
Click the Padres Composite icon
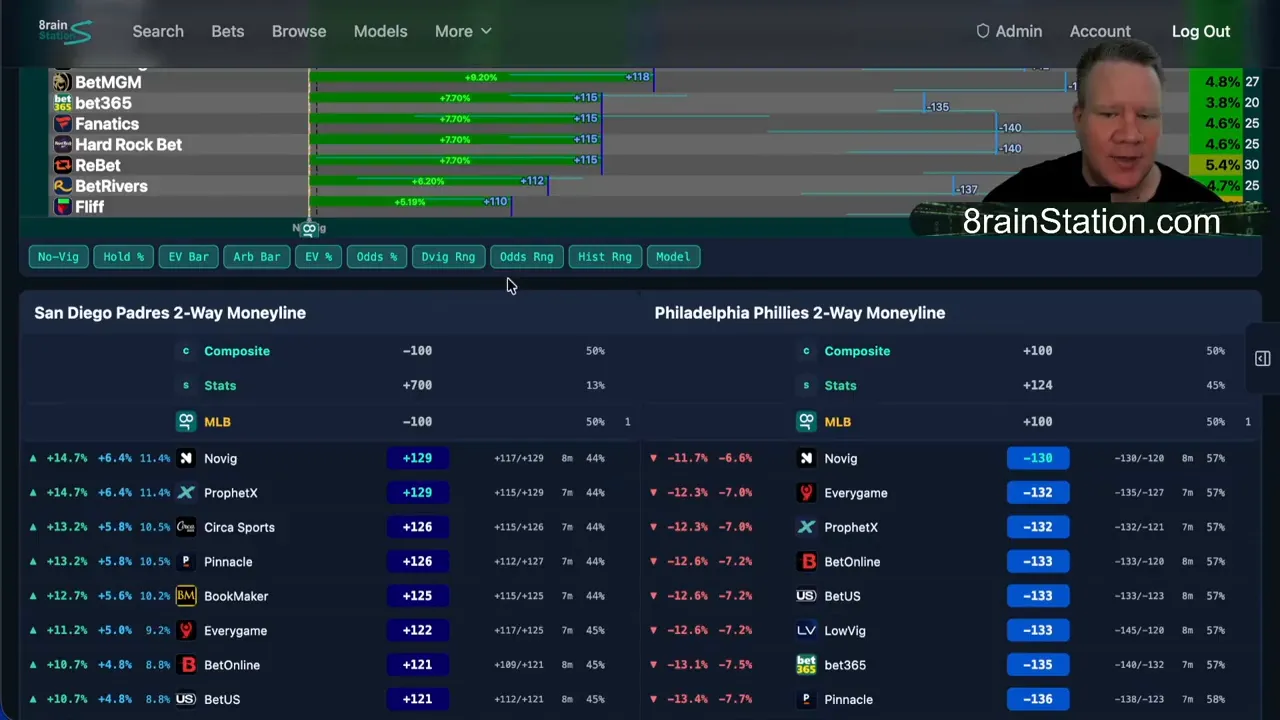pyautogui.click(x=185, y=351)
